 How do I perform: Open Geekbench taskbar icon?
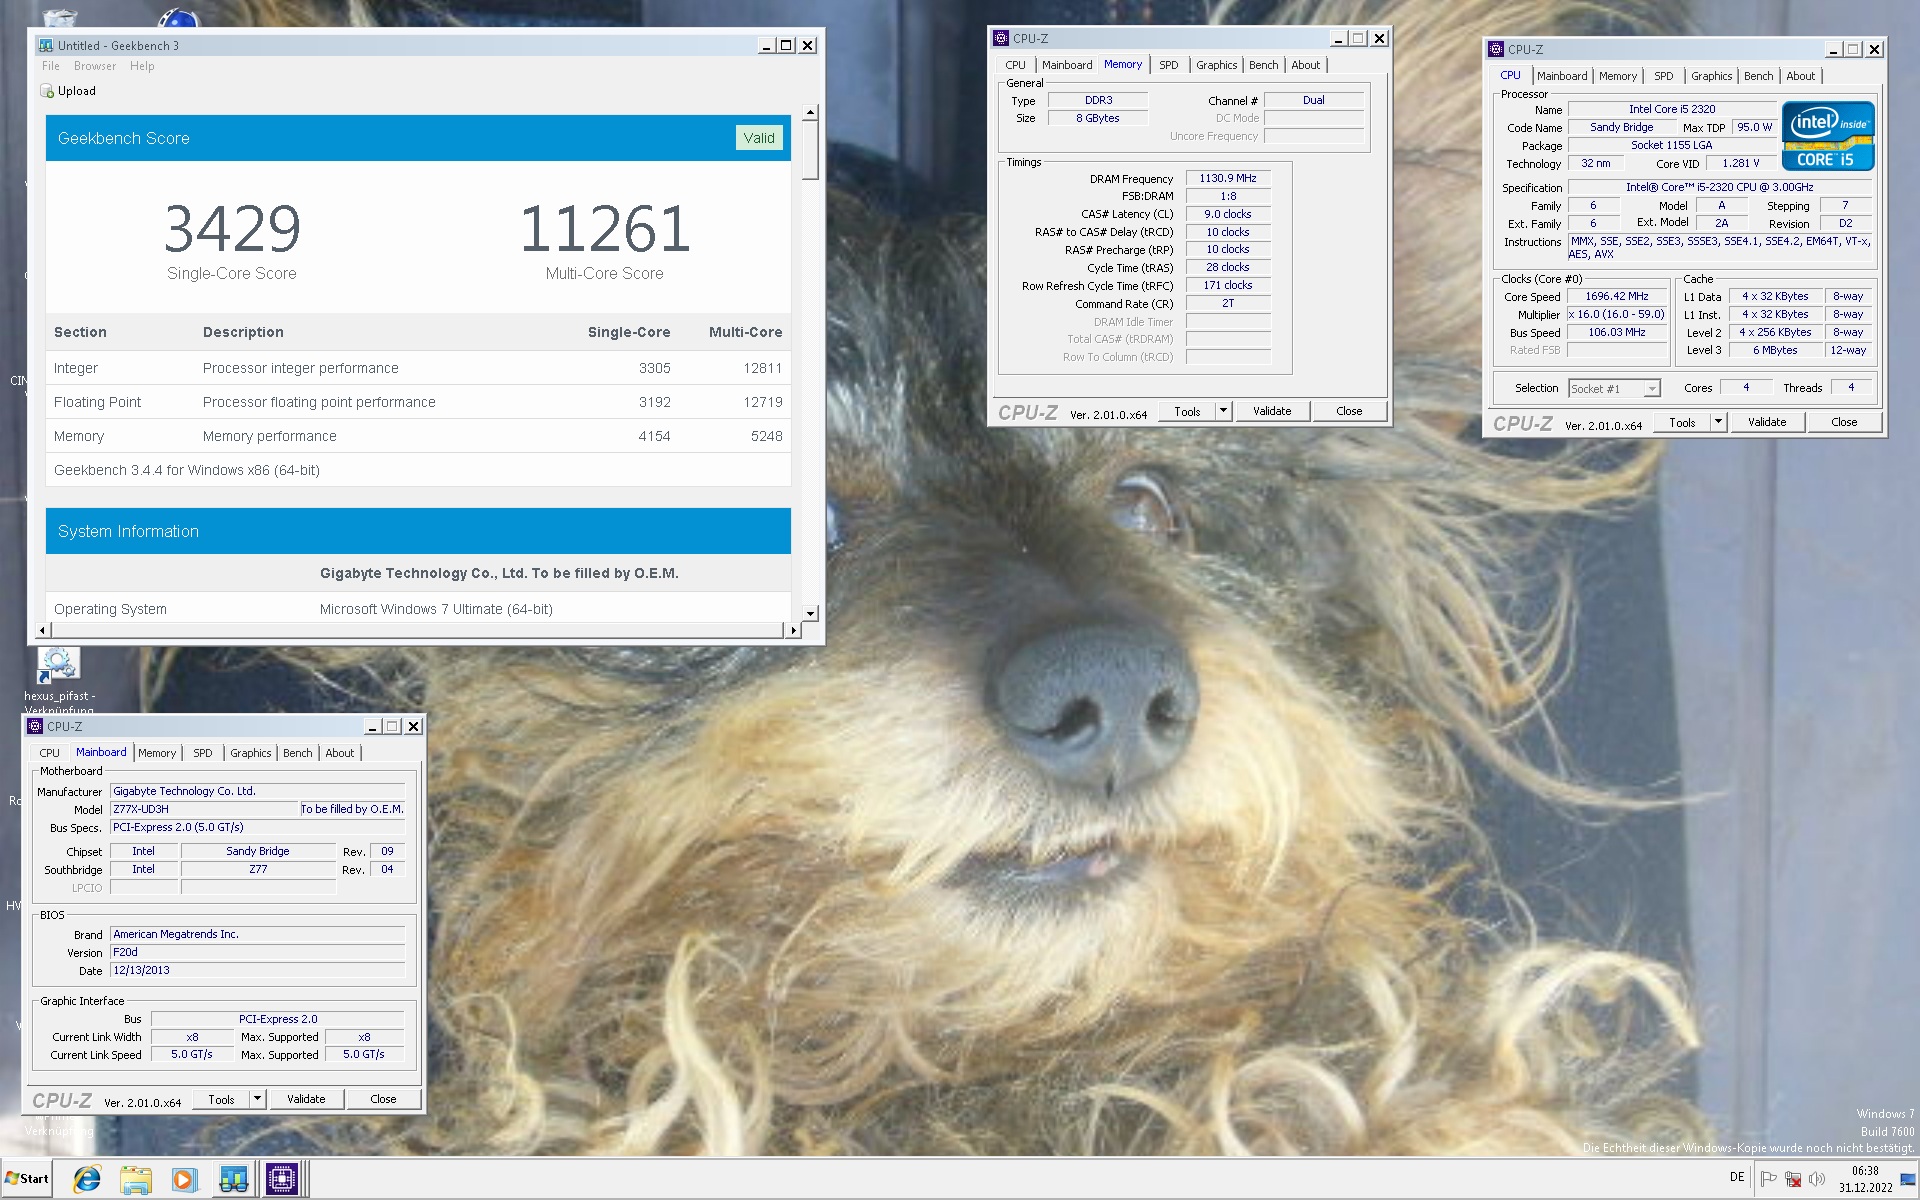(233, 1179)
